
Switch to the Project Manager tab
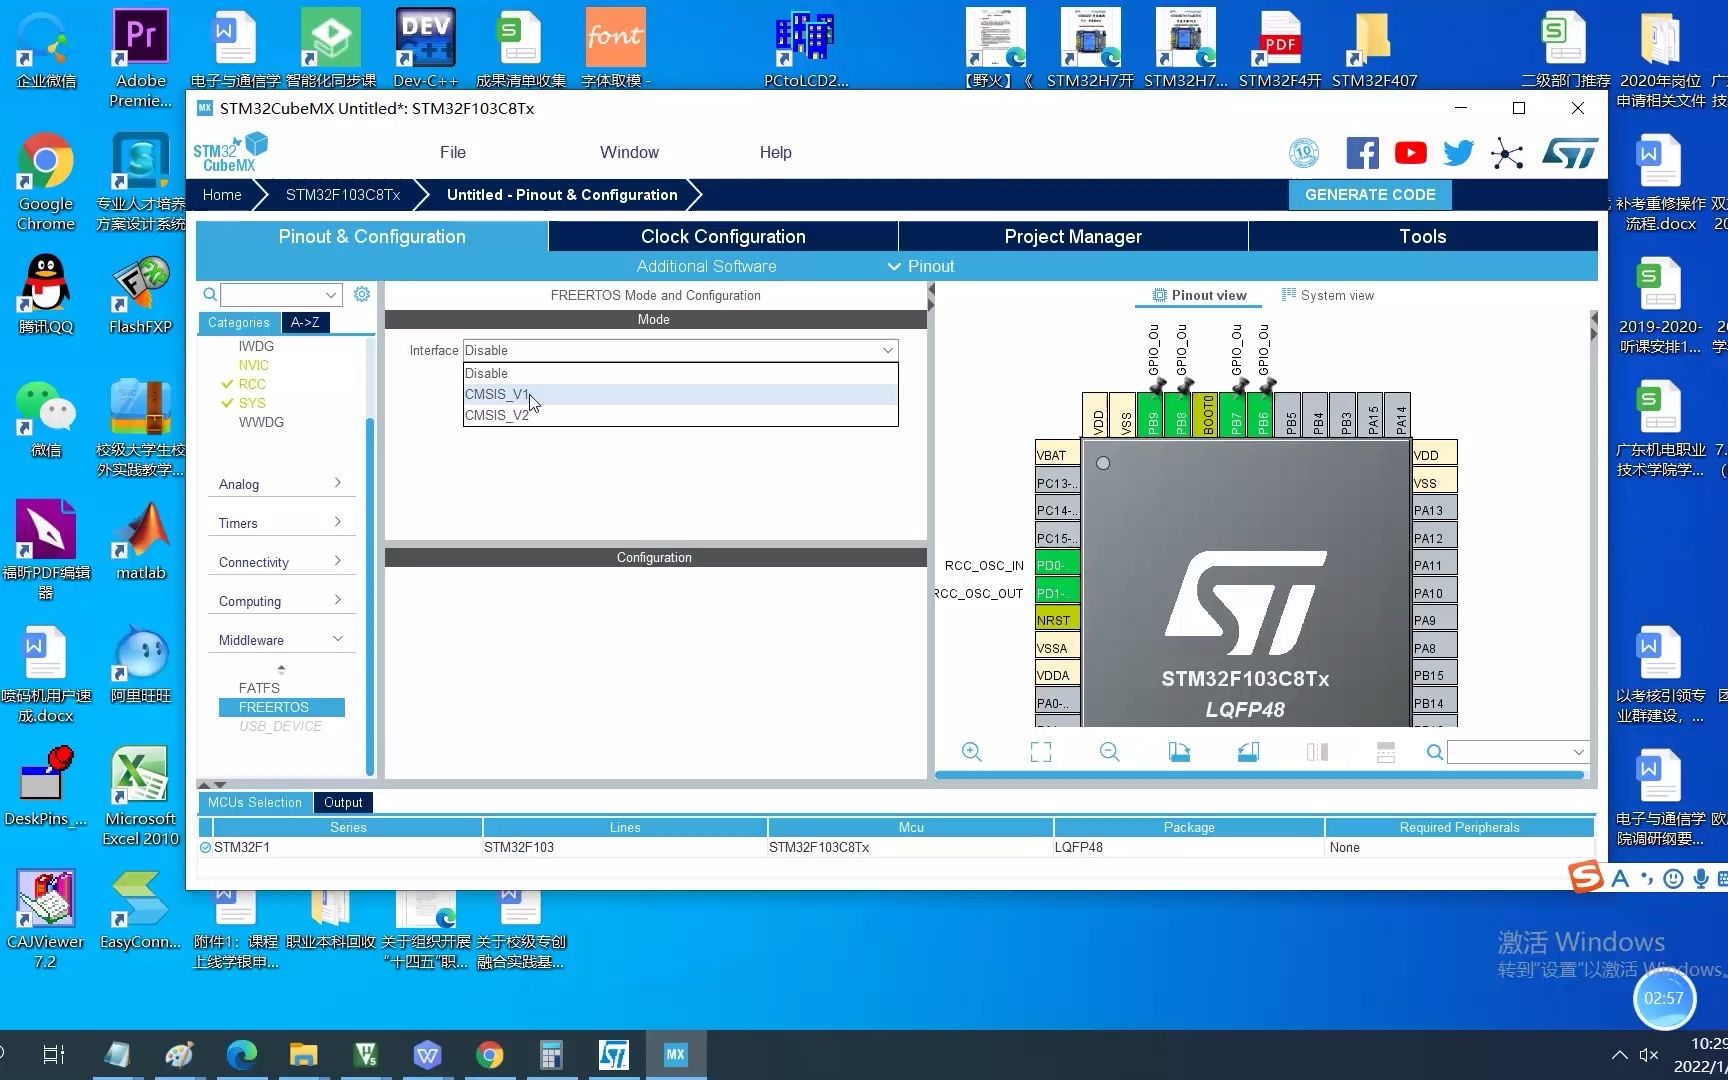1073,236
